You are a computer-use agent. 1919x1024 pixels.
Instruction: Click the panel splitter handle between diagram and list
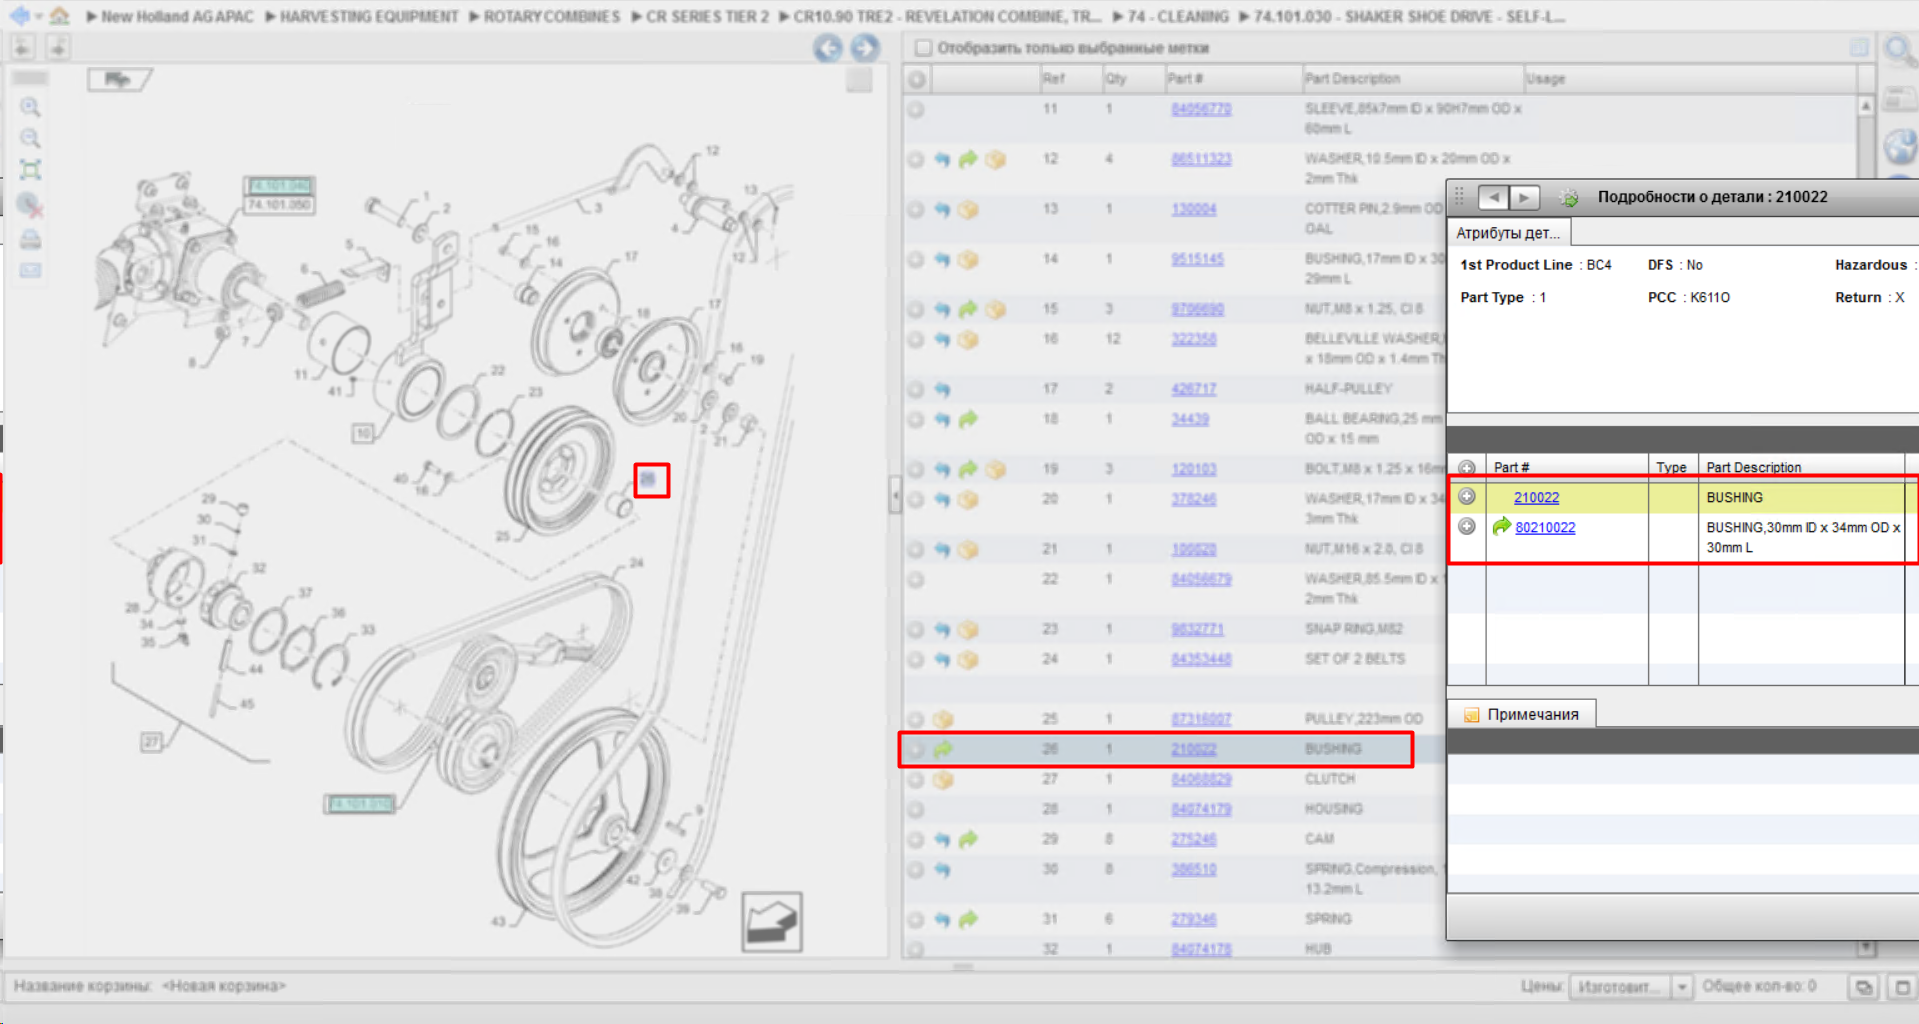[x=895, y=495]
